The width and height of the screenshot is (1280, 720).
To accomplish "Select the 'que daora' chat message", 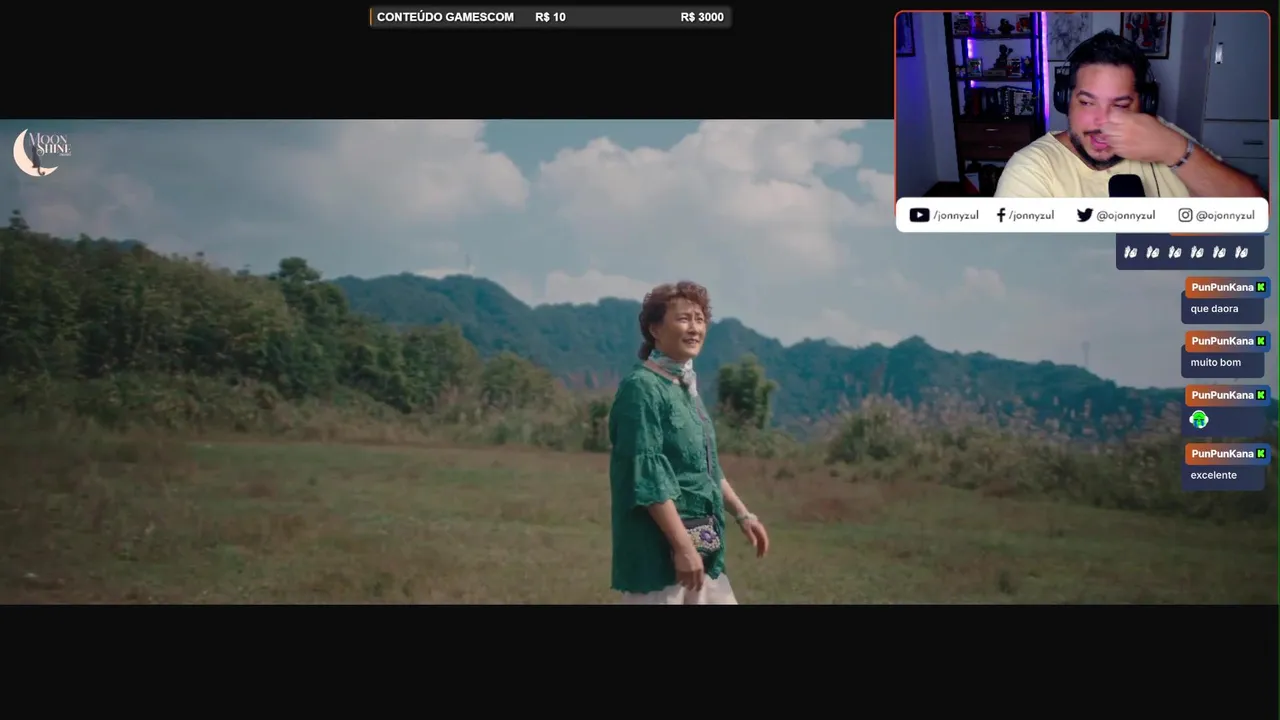I will coord(1214,309).
